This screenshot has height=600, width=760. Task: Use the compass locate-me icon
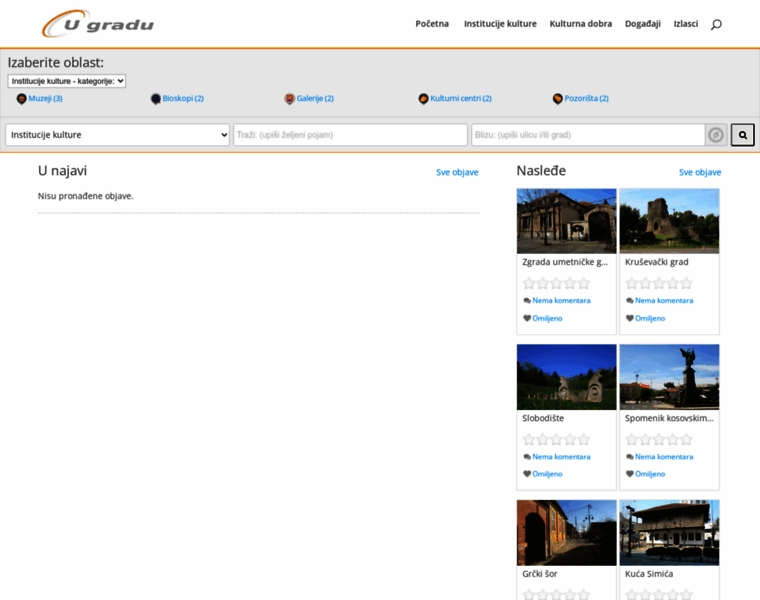pyautogui.click(x=716, y=135)
